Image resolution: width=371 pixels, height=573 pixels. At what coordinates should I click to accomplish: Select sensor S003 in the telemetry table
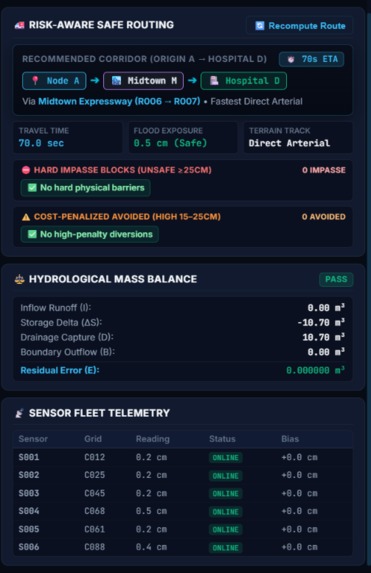click(29, 493)
